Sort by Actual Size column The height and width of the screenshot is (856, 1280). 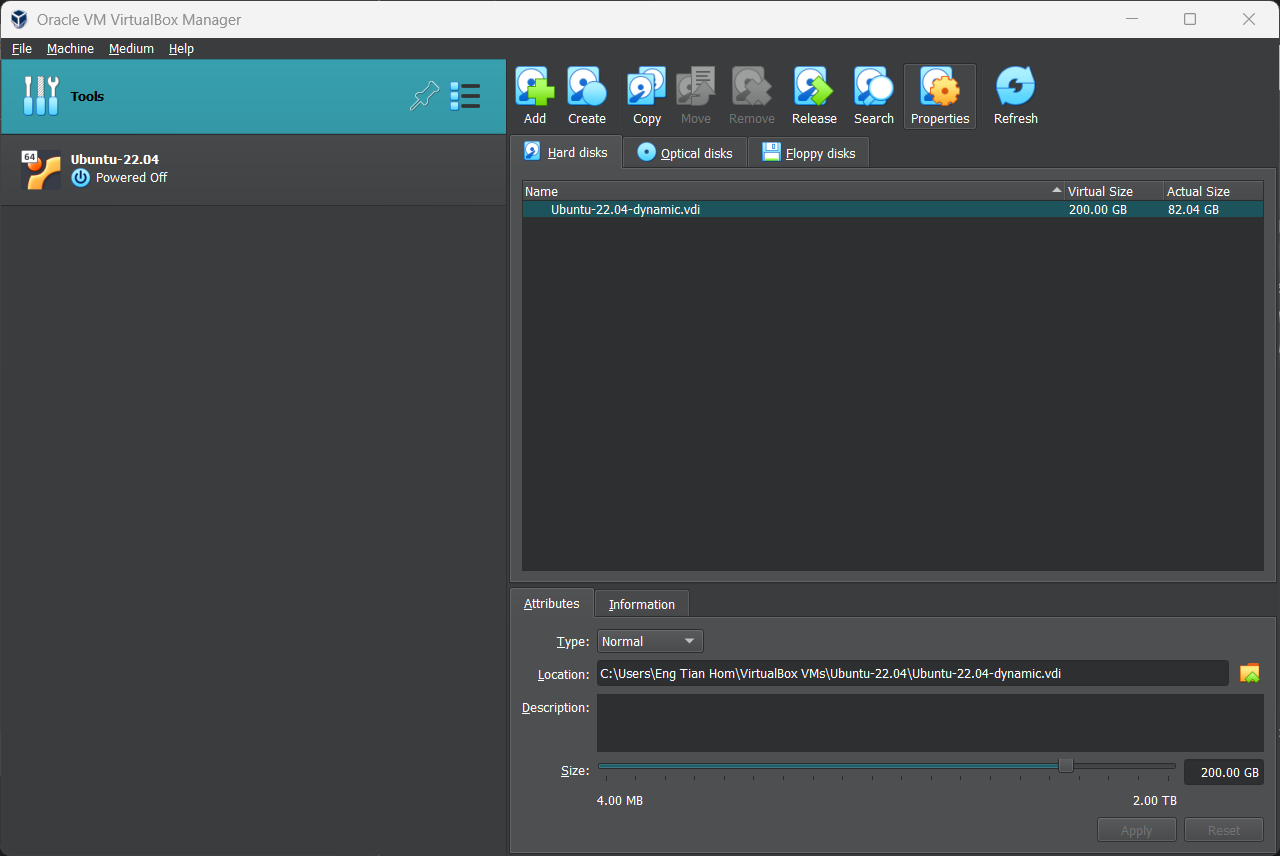click(1213, 191)
